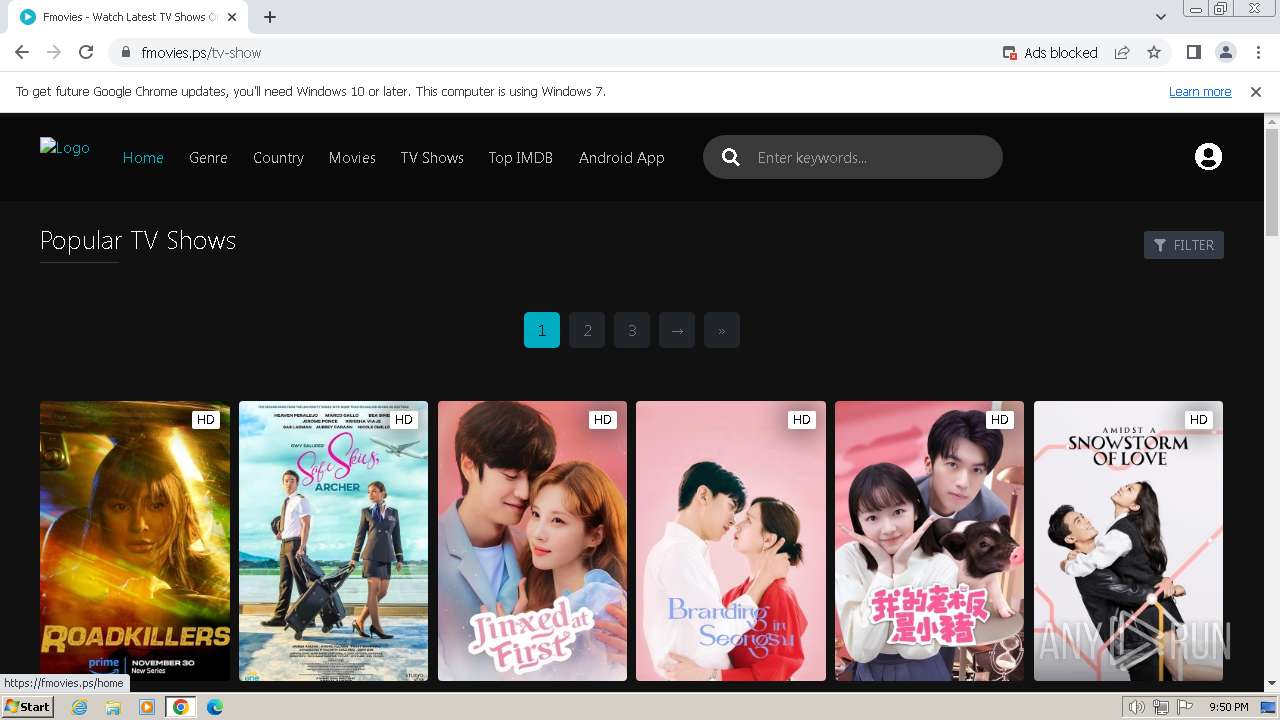Screen dimensions: 1280x720
Task: Open the Jinxed at First poster
Action: point(532,541)
